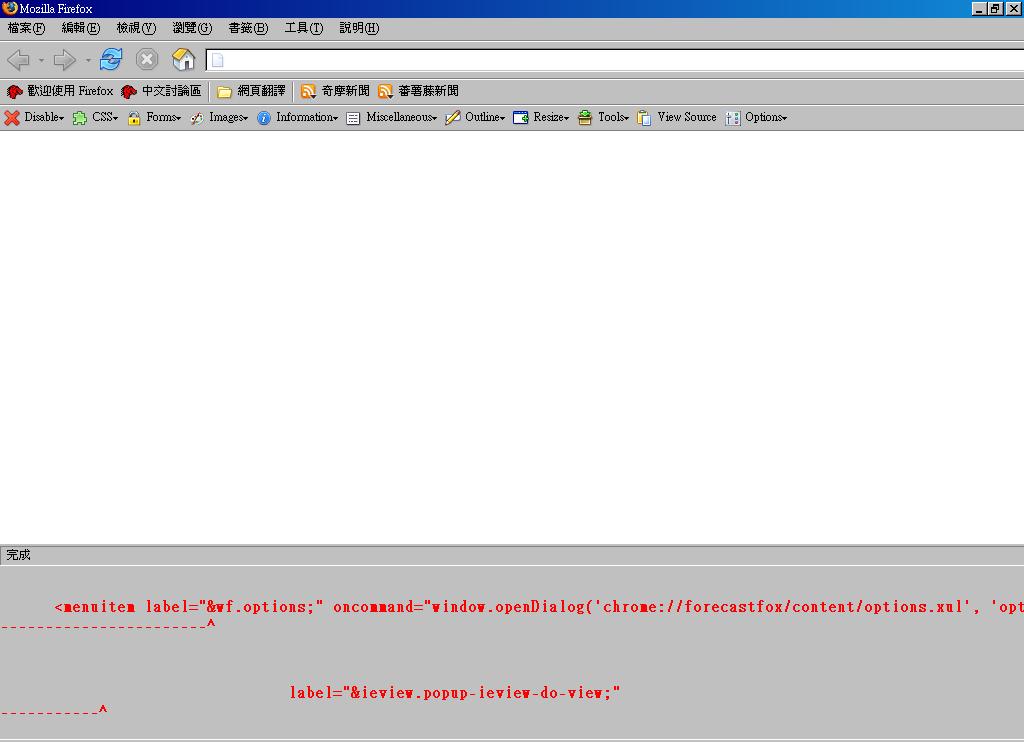Expand the Forms dropdown
The height and width of the screenshot is (742, 1024).
178,118
